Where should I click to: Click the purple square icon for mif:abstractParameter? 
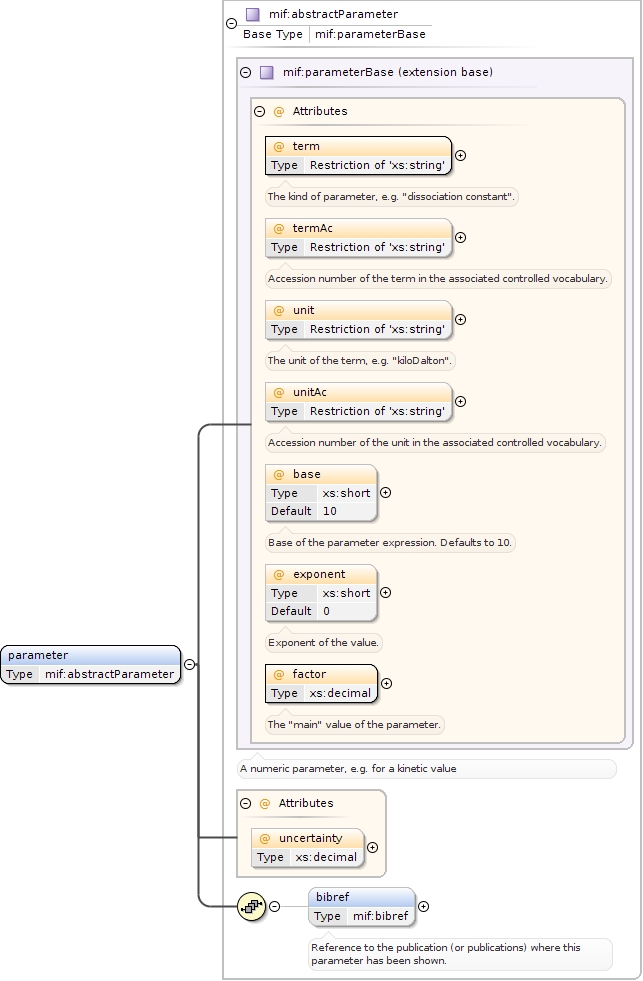point(253,14)
